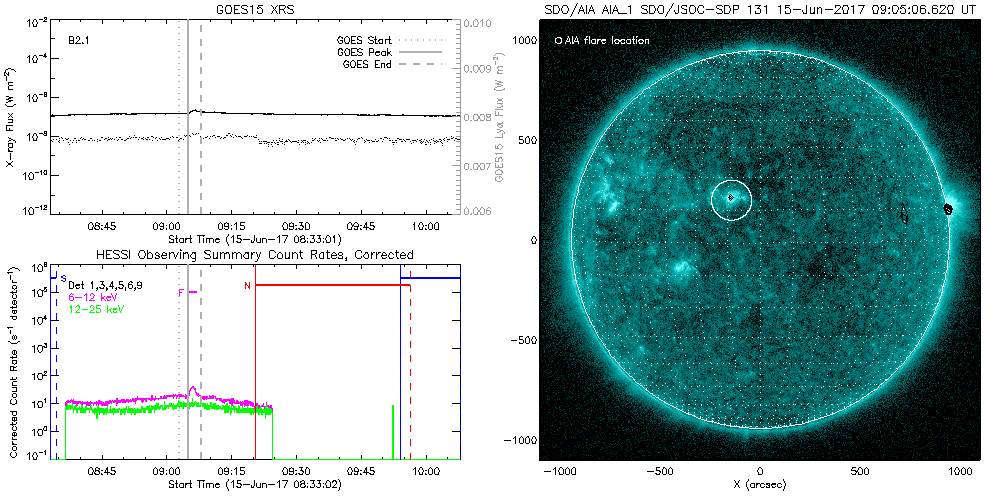1000x500 pixels.
Task: Click the SDO/AIA 131 image title
Action: pyautogui.click(x=760, y=9)
